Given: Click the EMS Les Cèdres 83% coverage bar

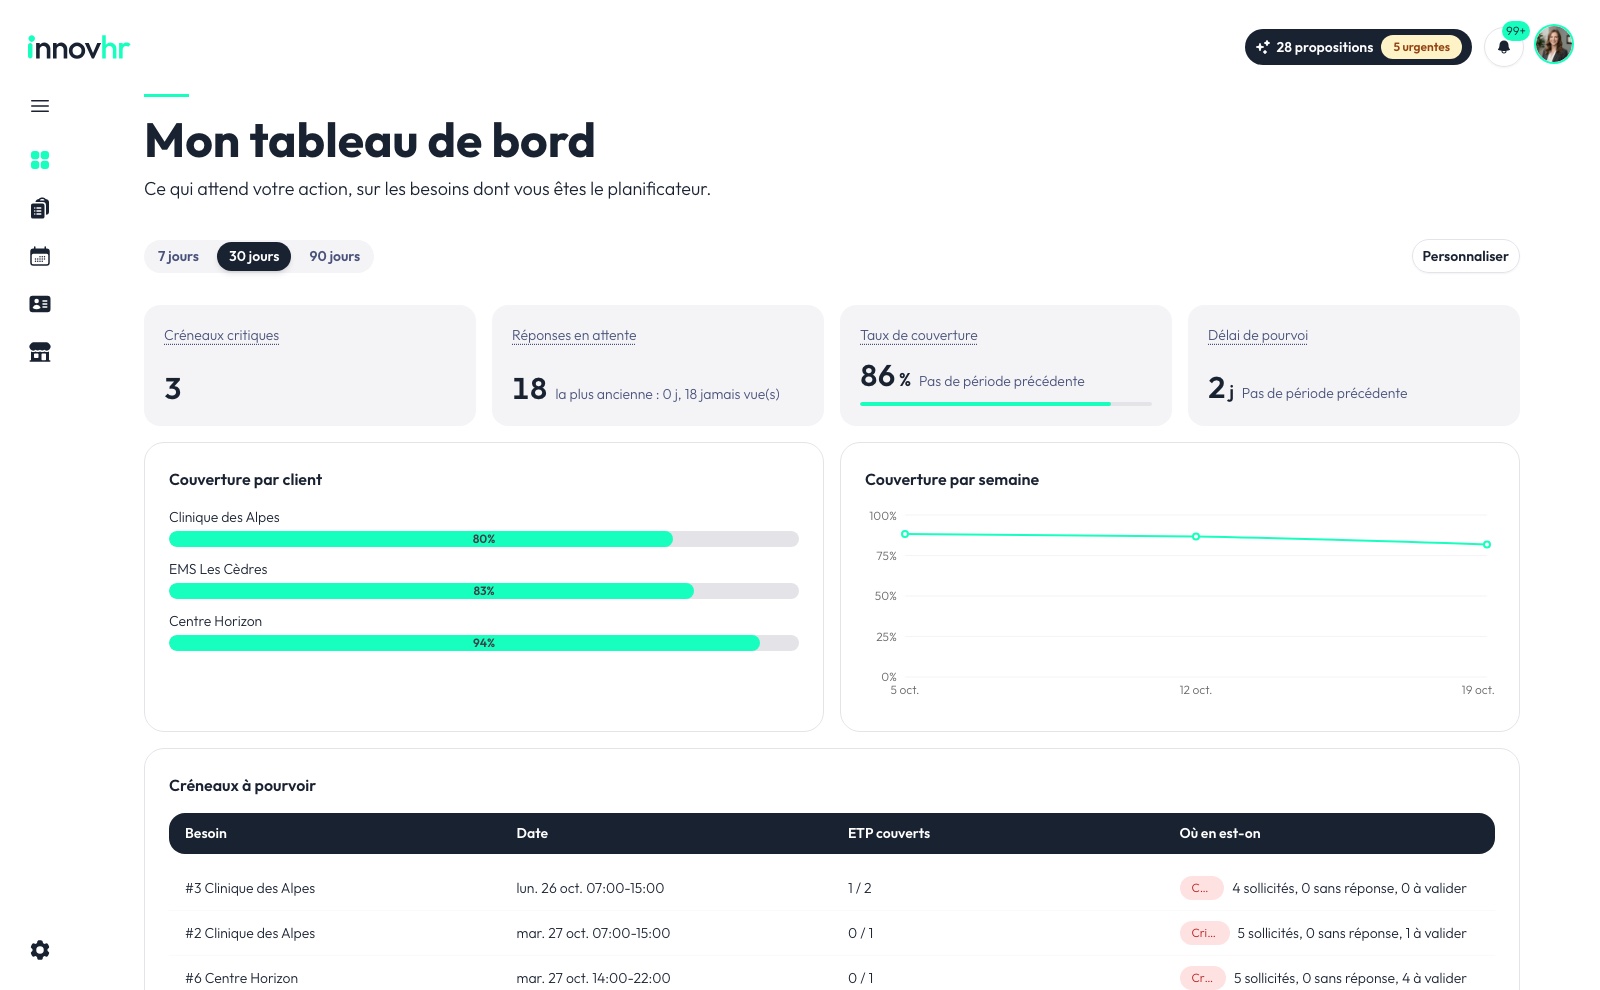Looking at the screenshot, I should (x=484, y=591).
